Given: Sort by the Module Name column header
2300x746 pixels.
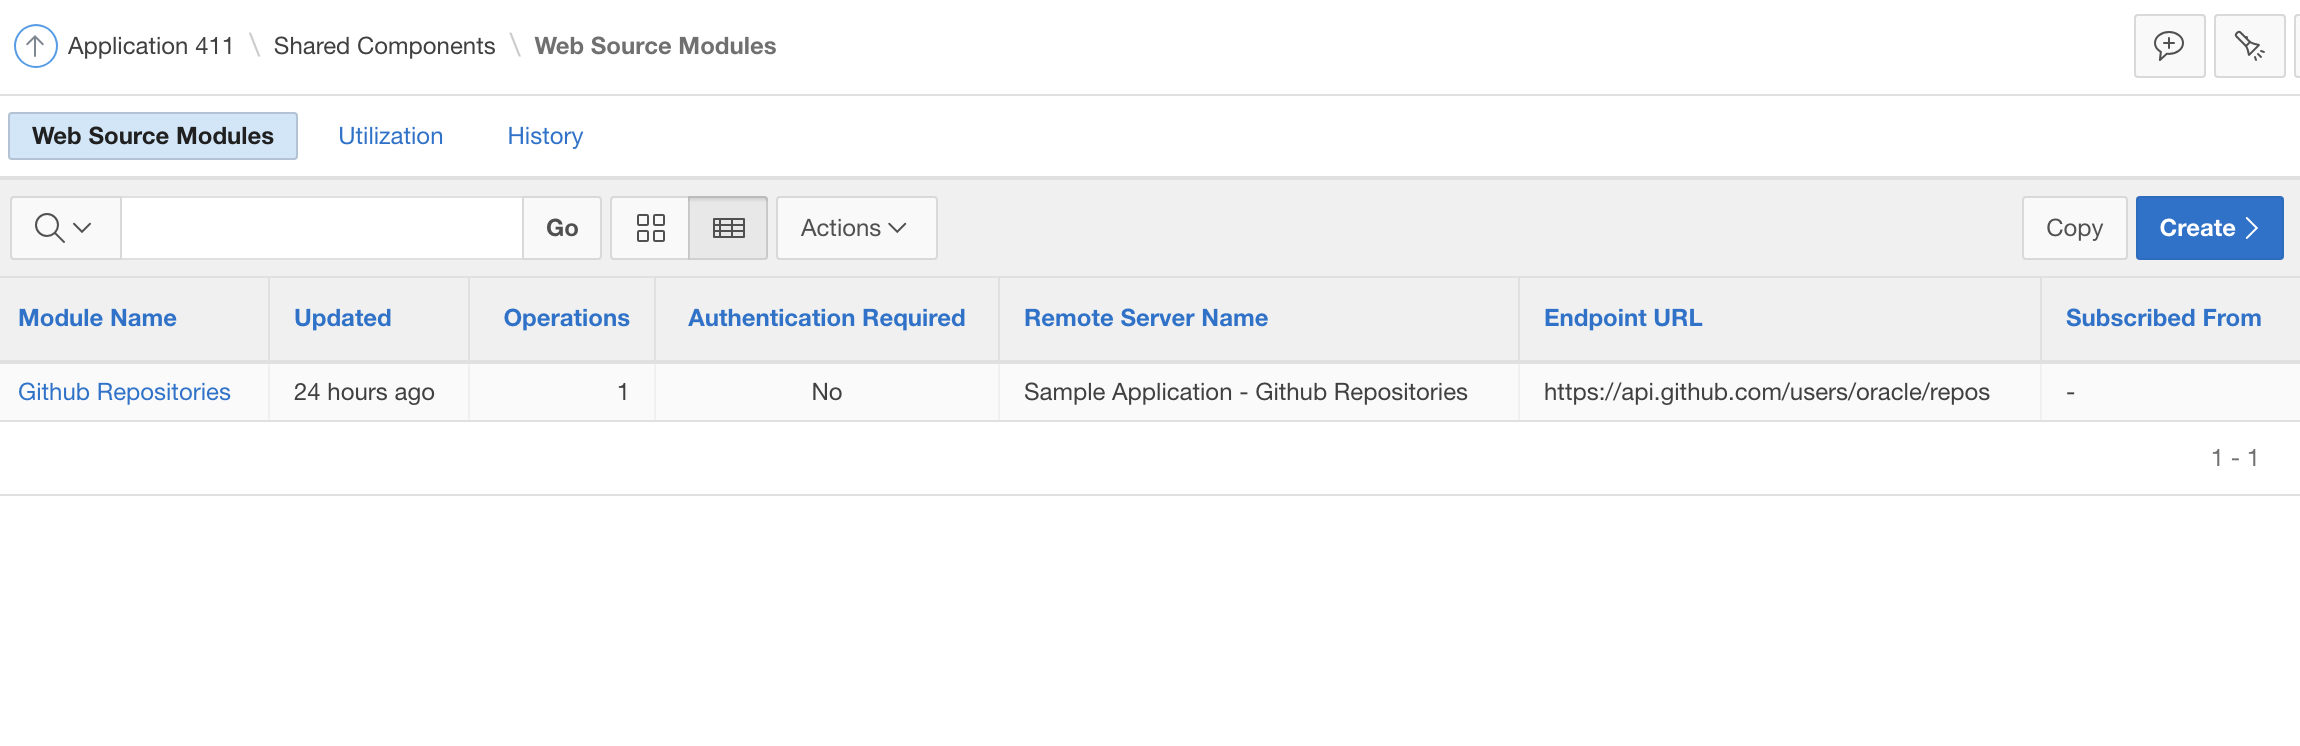Looking at the screenshot, I should pos(97,318).
